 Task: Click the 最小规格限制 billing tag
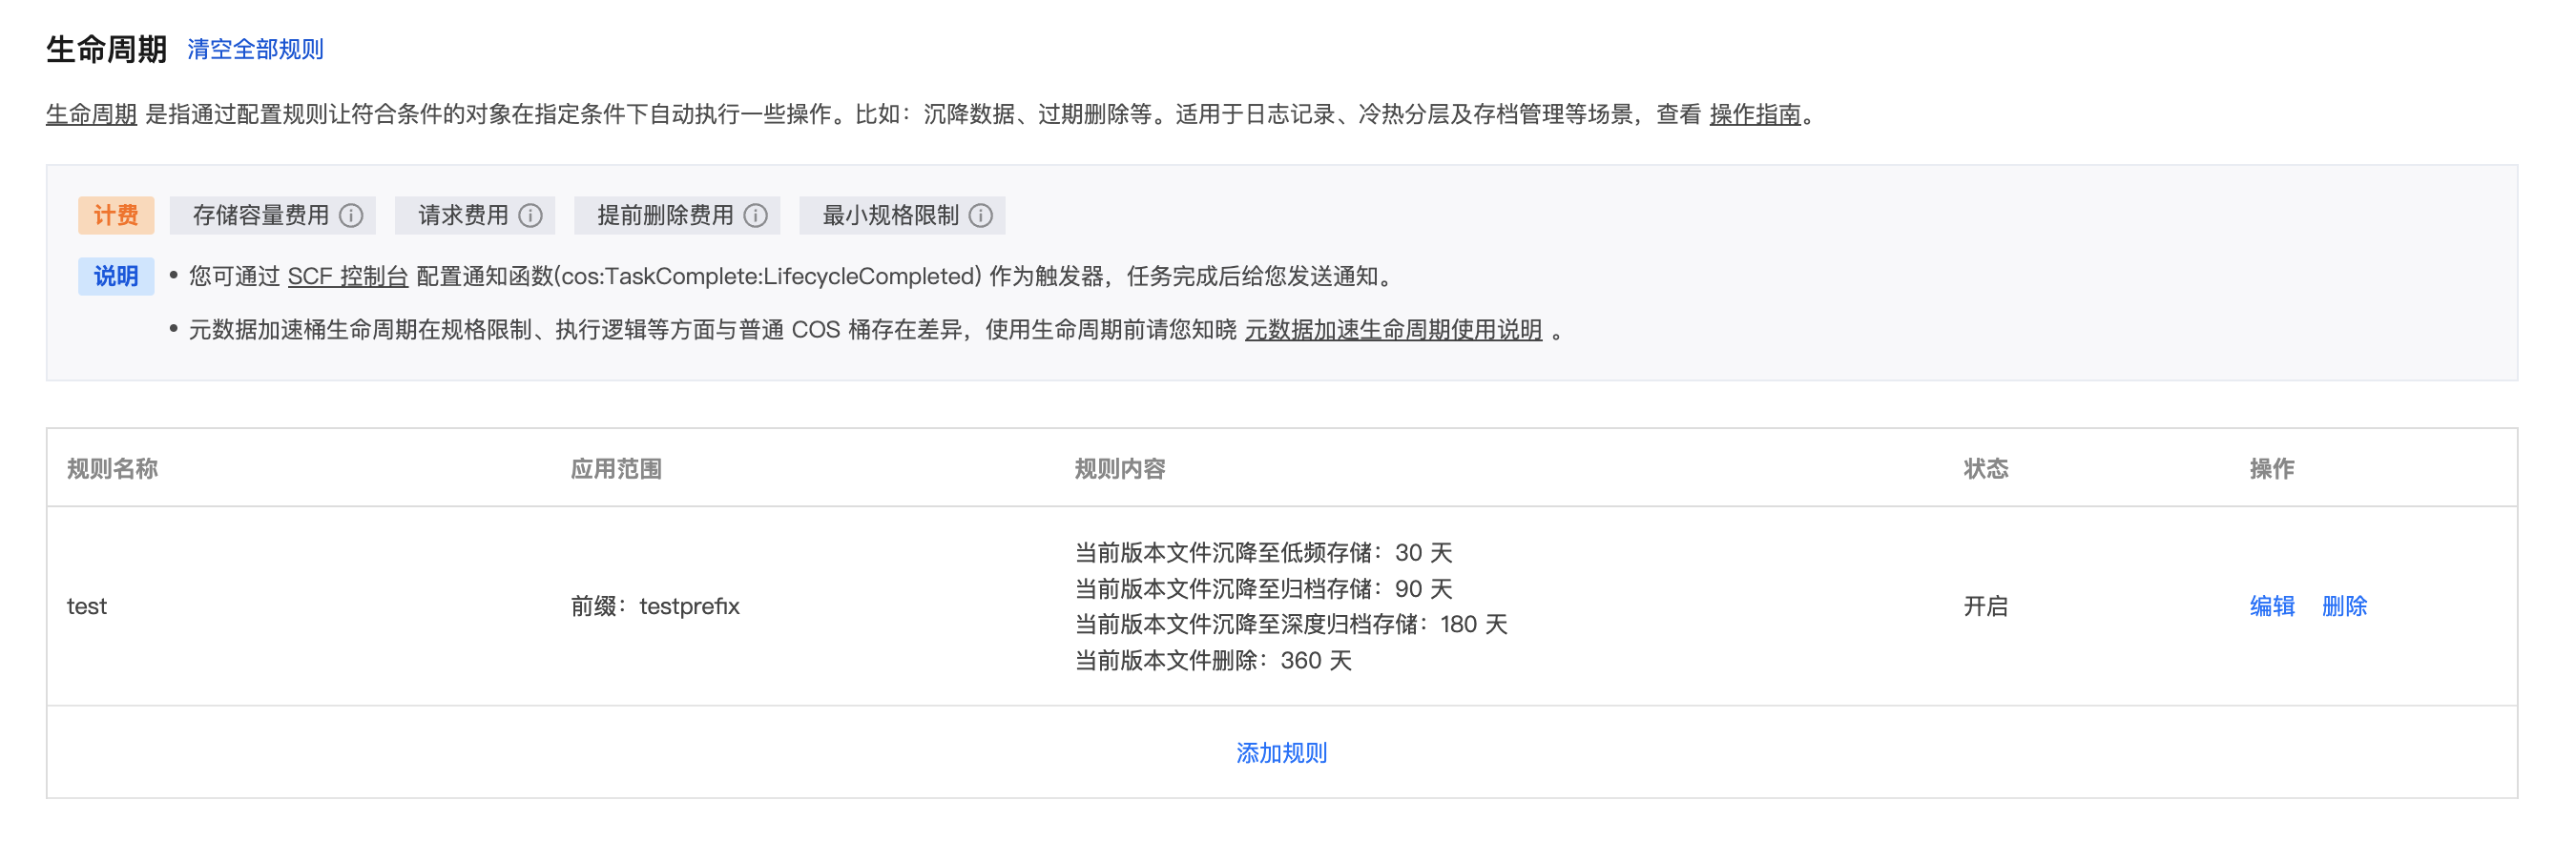(890, 215)
